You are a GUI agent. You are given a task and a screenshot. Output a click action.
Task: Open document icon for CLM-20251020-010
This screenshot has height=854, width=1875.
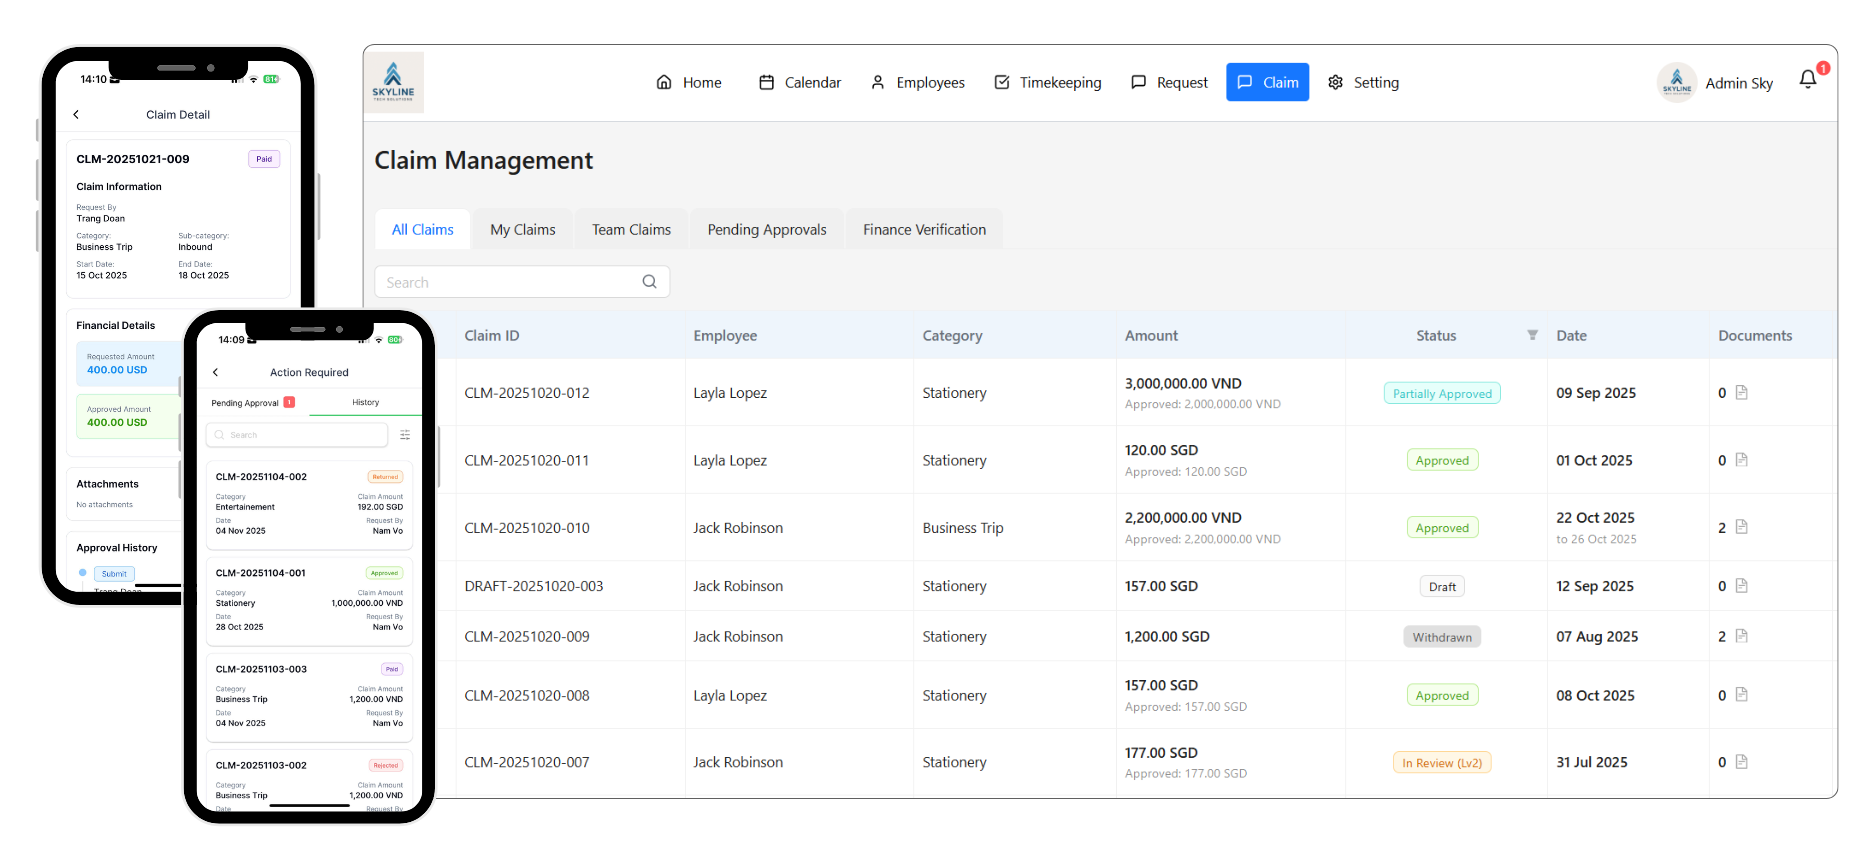(x=1741, y=527)
